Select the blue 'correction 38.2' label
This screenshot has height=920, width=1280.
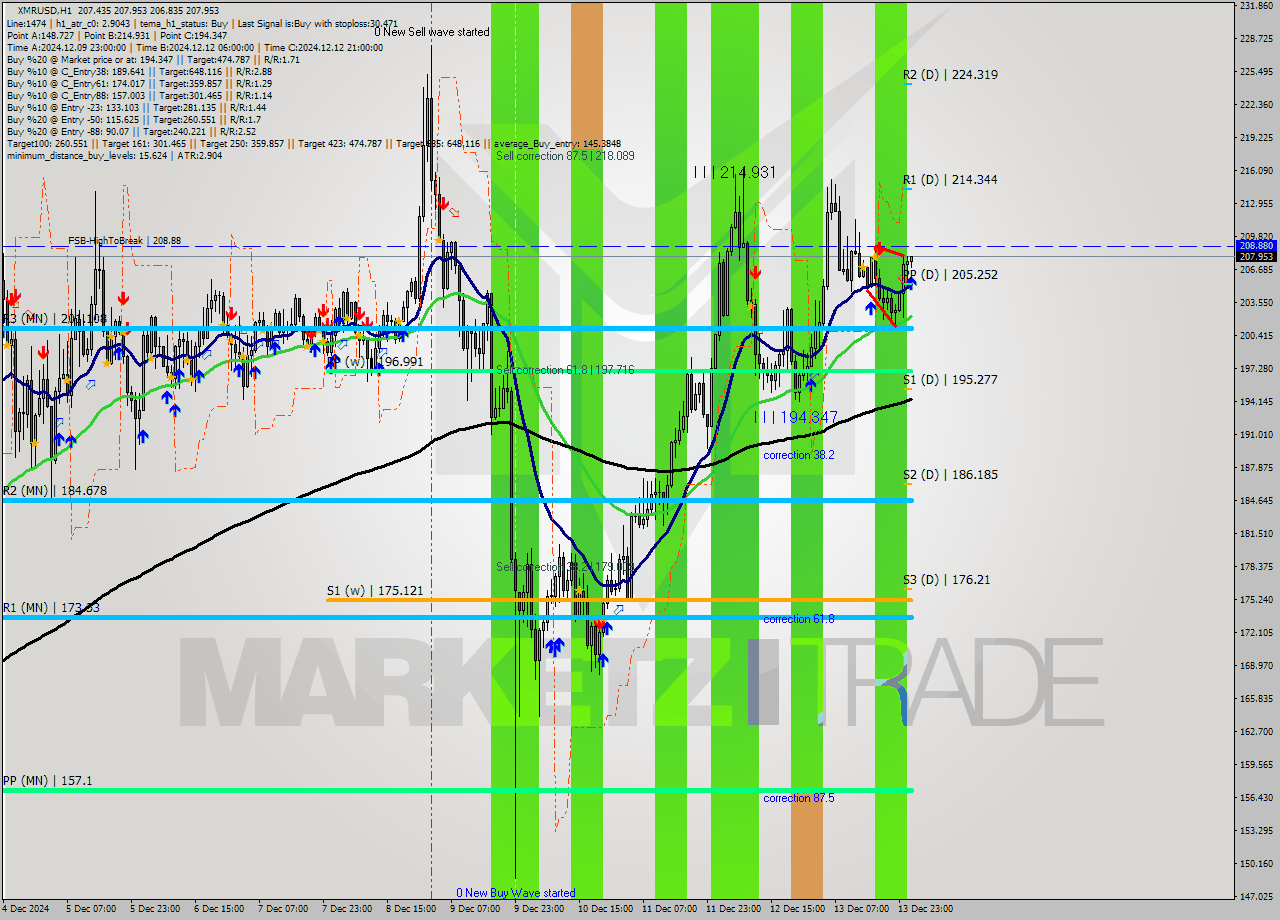point(798,455)
